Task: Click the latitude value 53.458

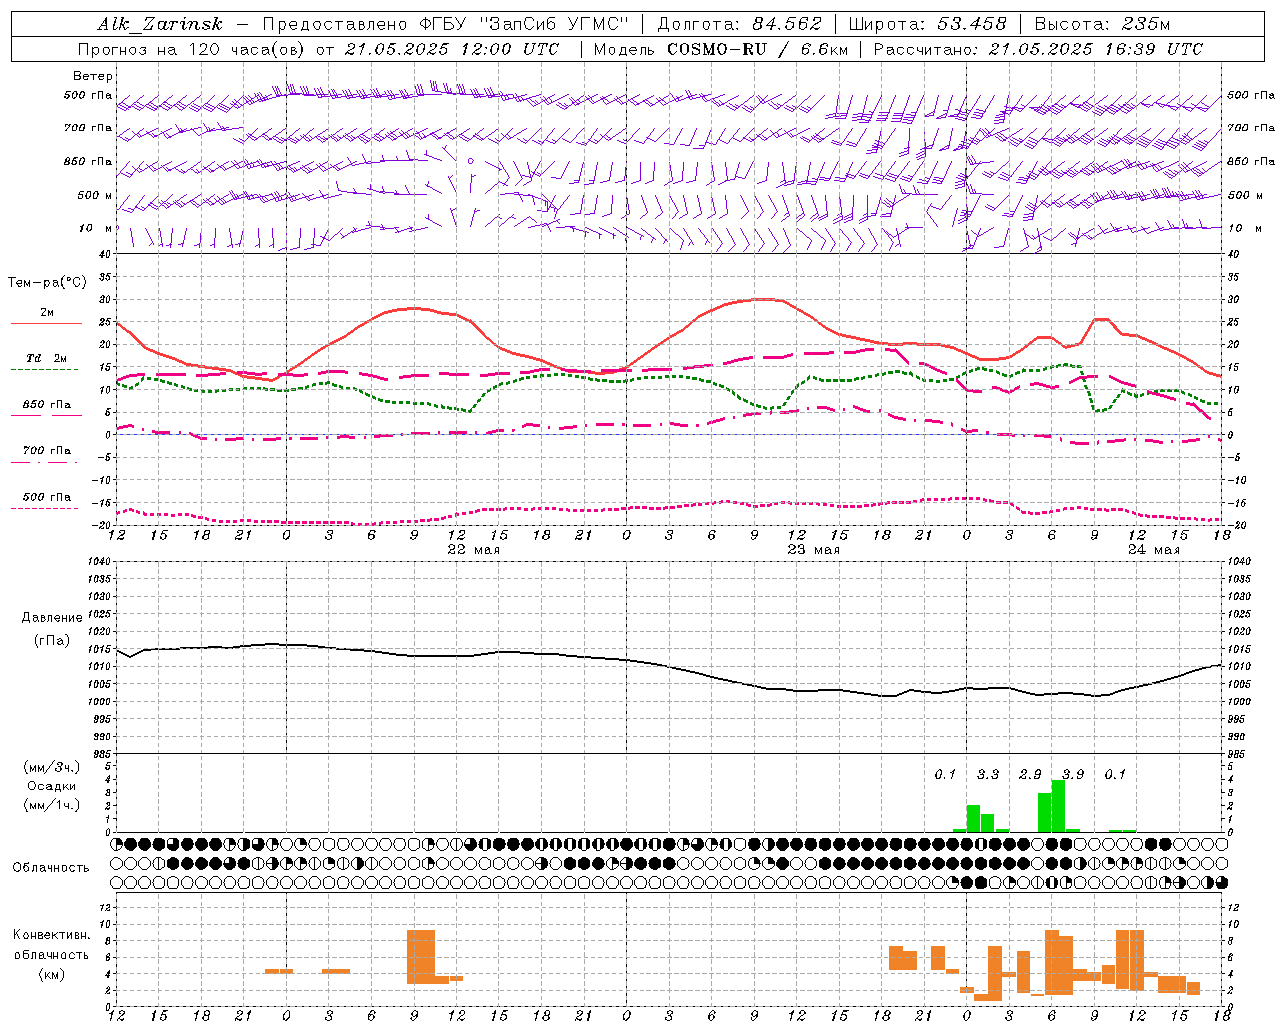Action: pyautogui.click(x=972, y=24)
